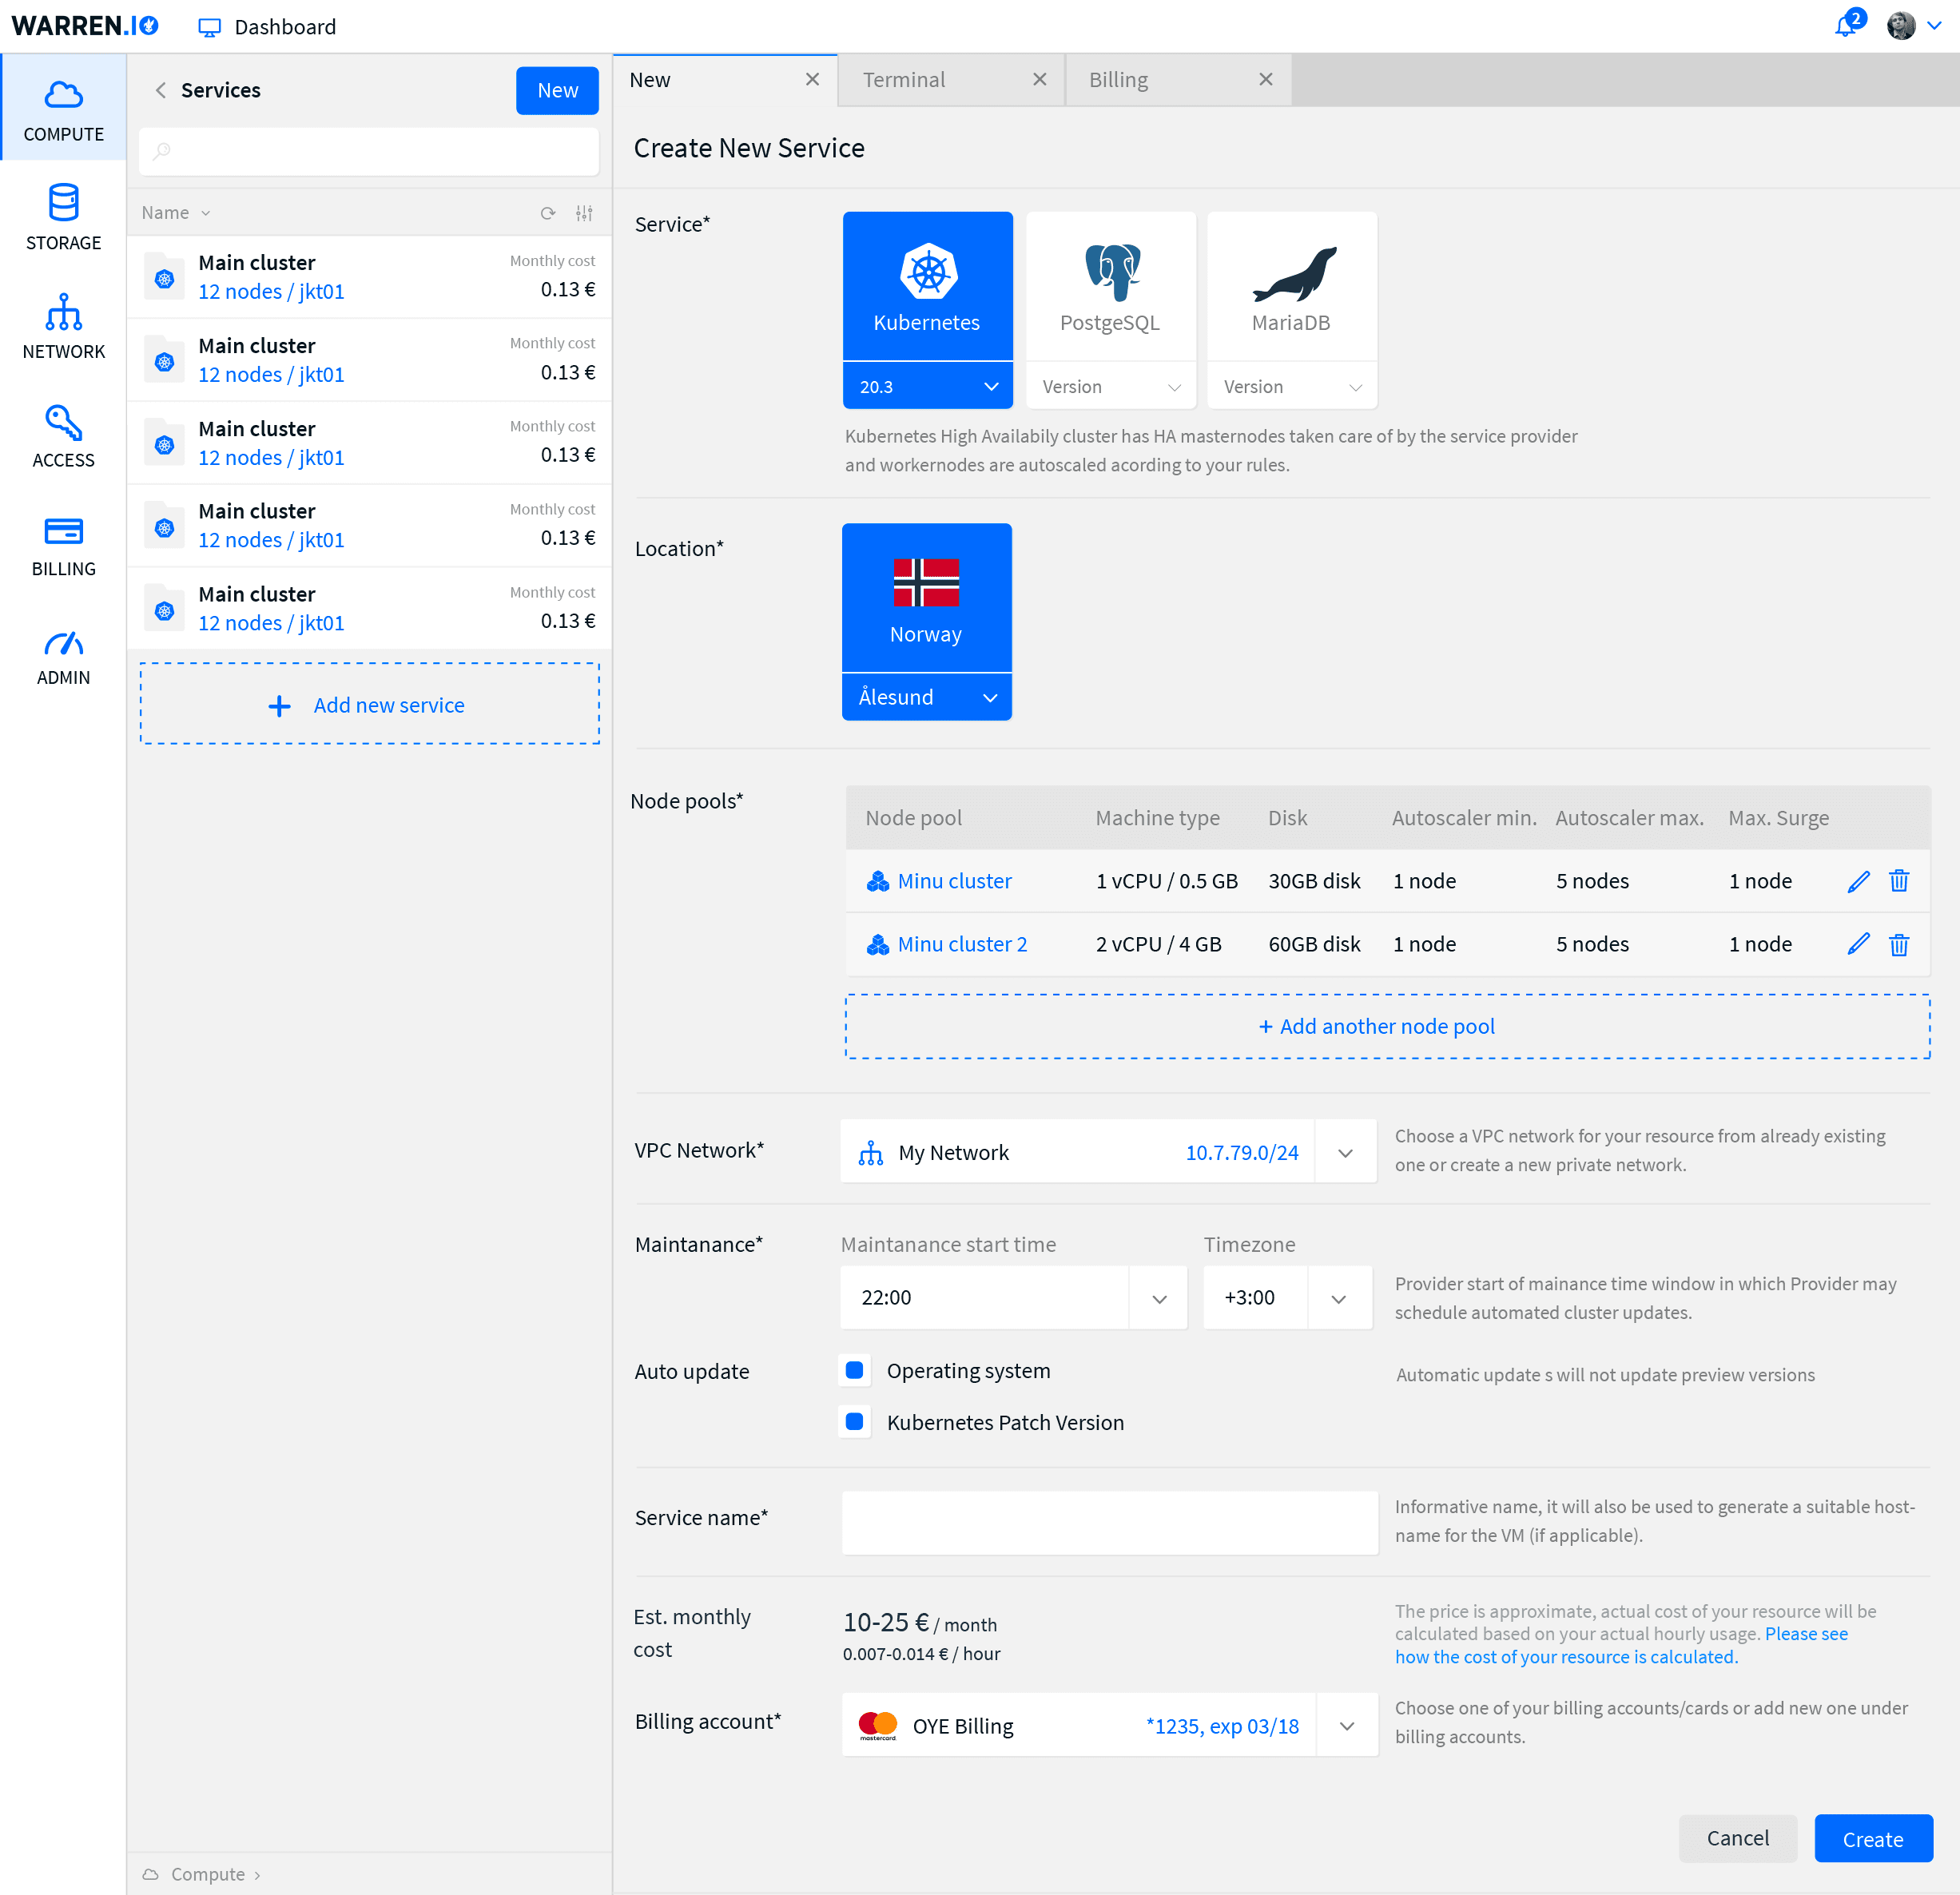
Task: Open the Name sort dropdown in services list
Action: 176,213
